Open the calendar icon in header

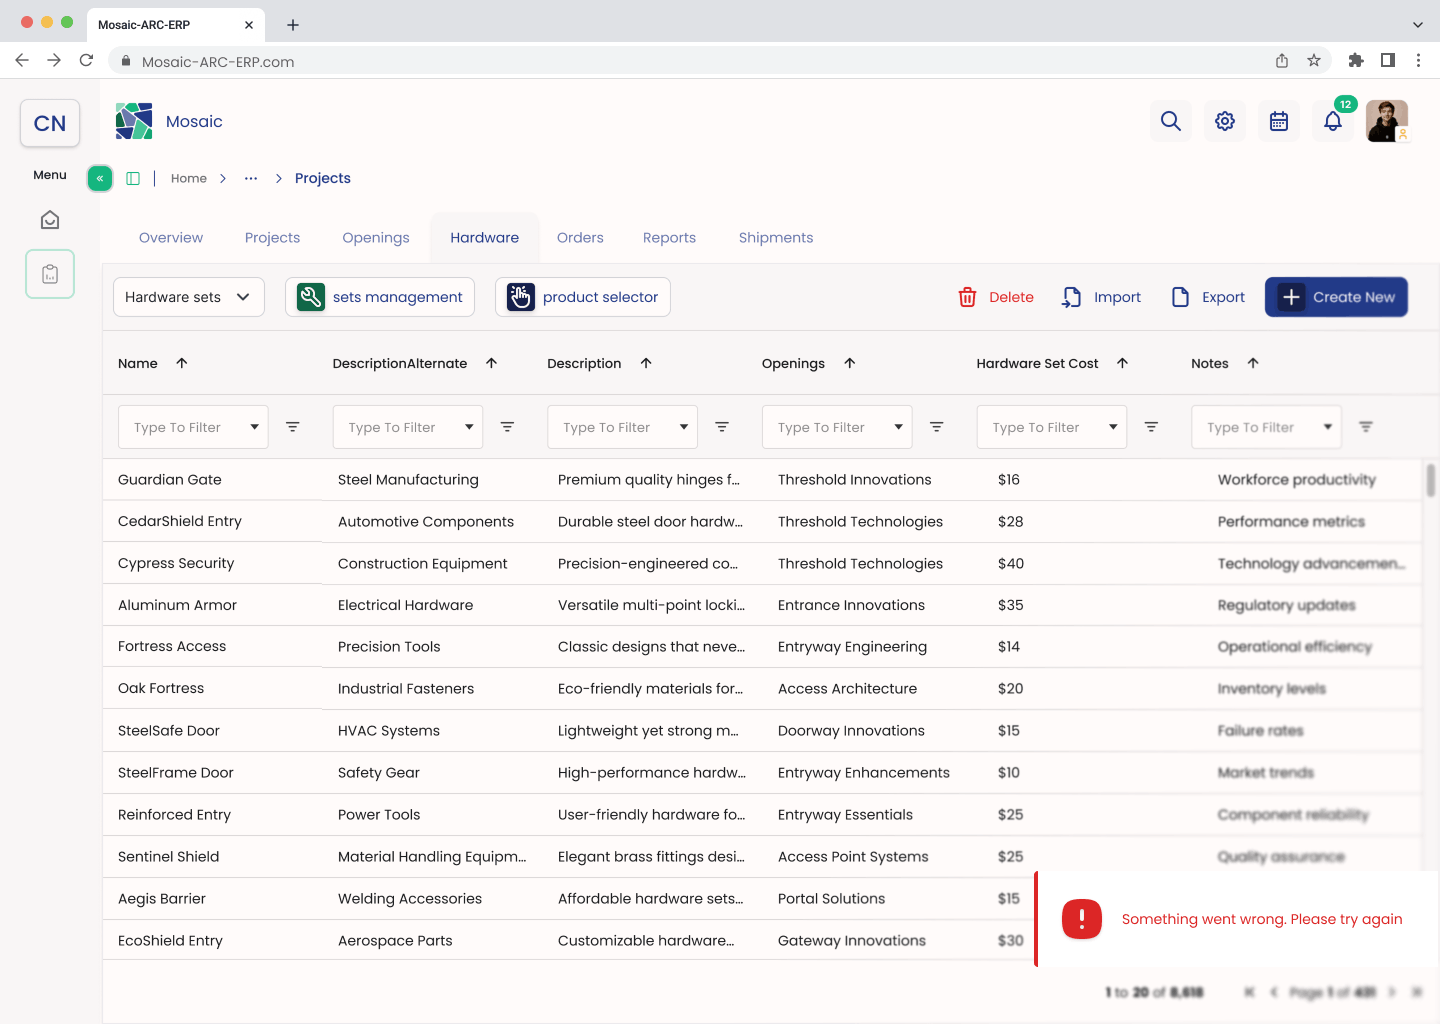click(x=1279, y=121)
